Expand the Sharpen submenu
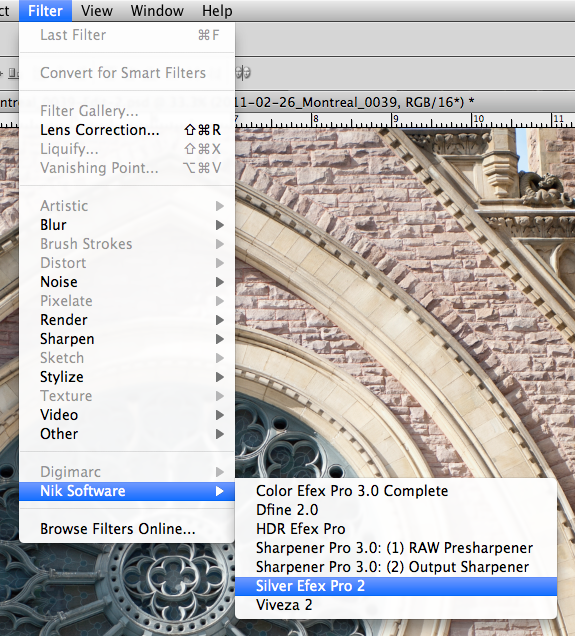The image size is (575, 636). click(x=127, y=339)
